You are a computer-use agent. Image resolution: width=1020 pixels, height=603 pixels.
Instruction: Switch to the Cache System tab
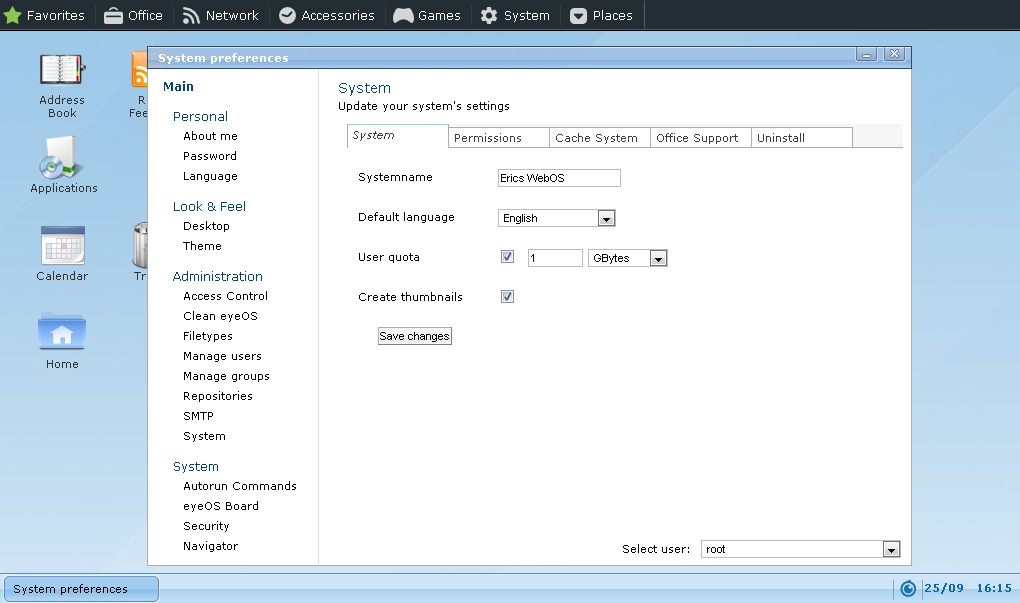click(x=600, y=138)
